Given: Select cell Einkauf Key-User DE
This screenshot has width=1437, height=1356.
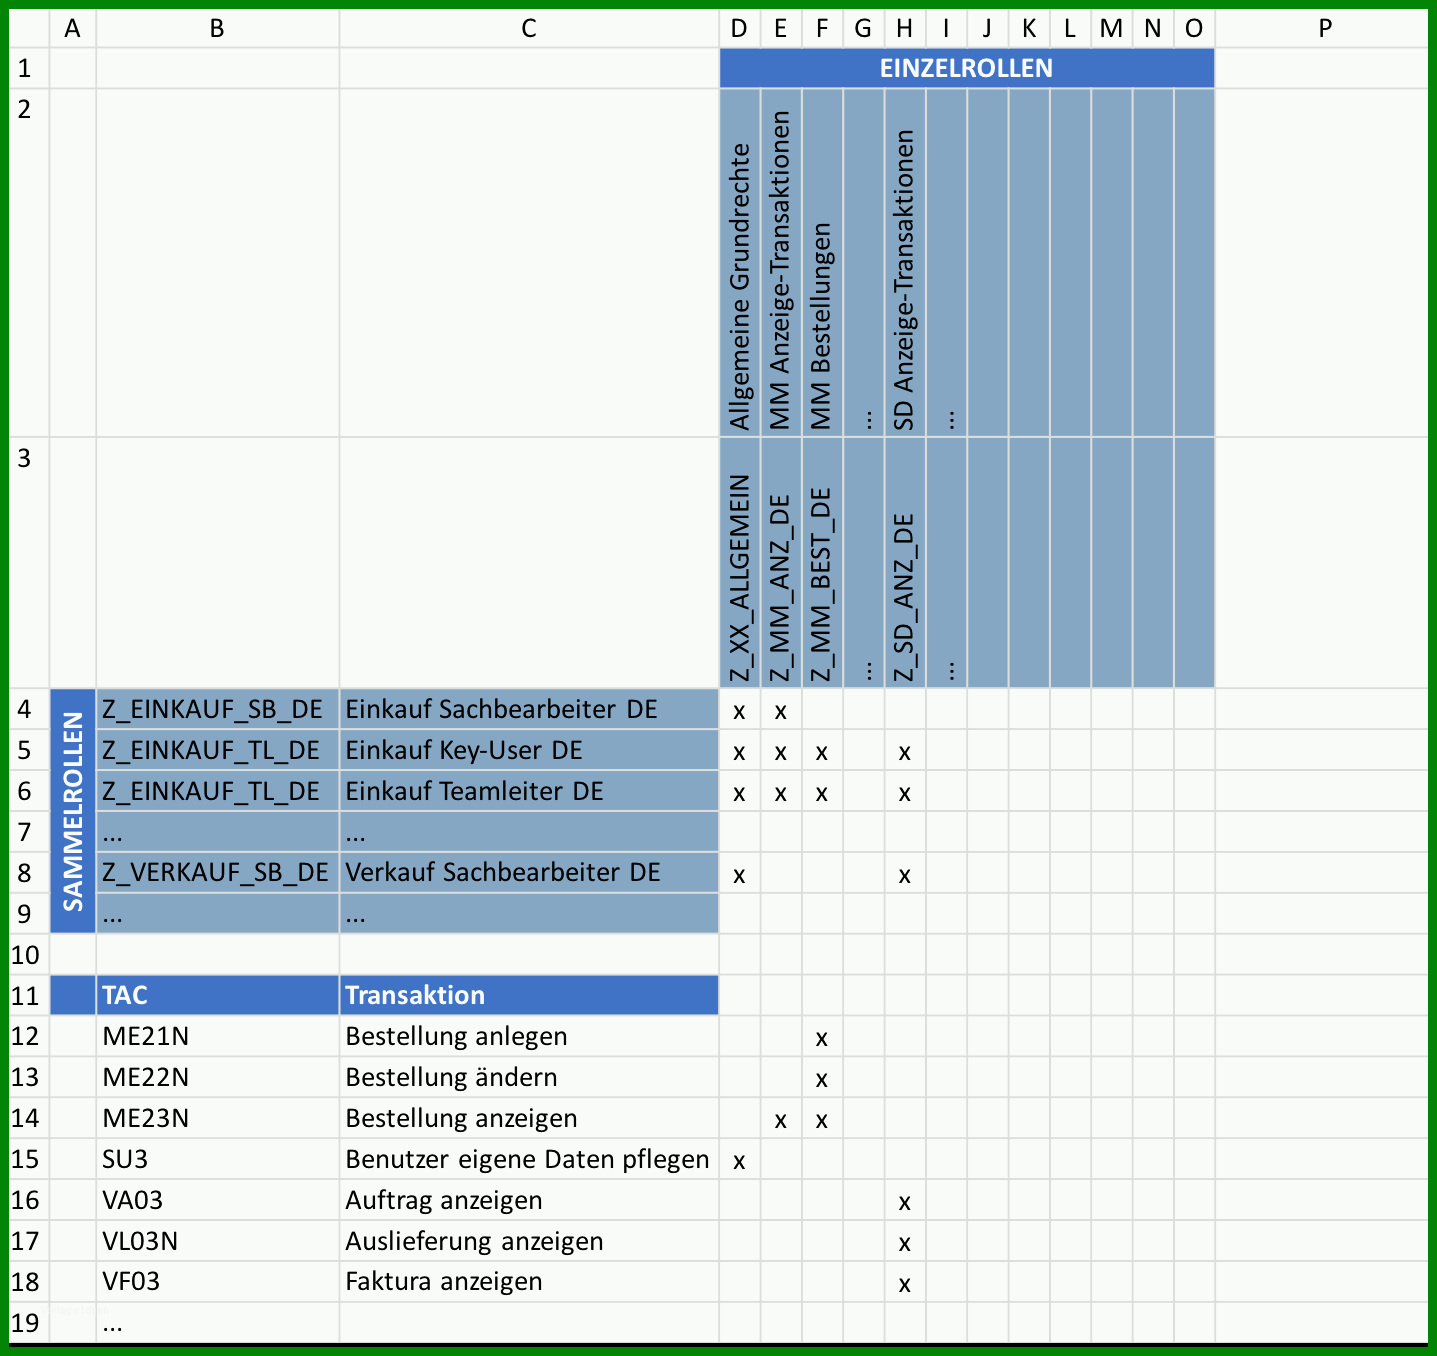Looking at the screenshot, I should [529, 750].
